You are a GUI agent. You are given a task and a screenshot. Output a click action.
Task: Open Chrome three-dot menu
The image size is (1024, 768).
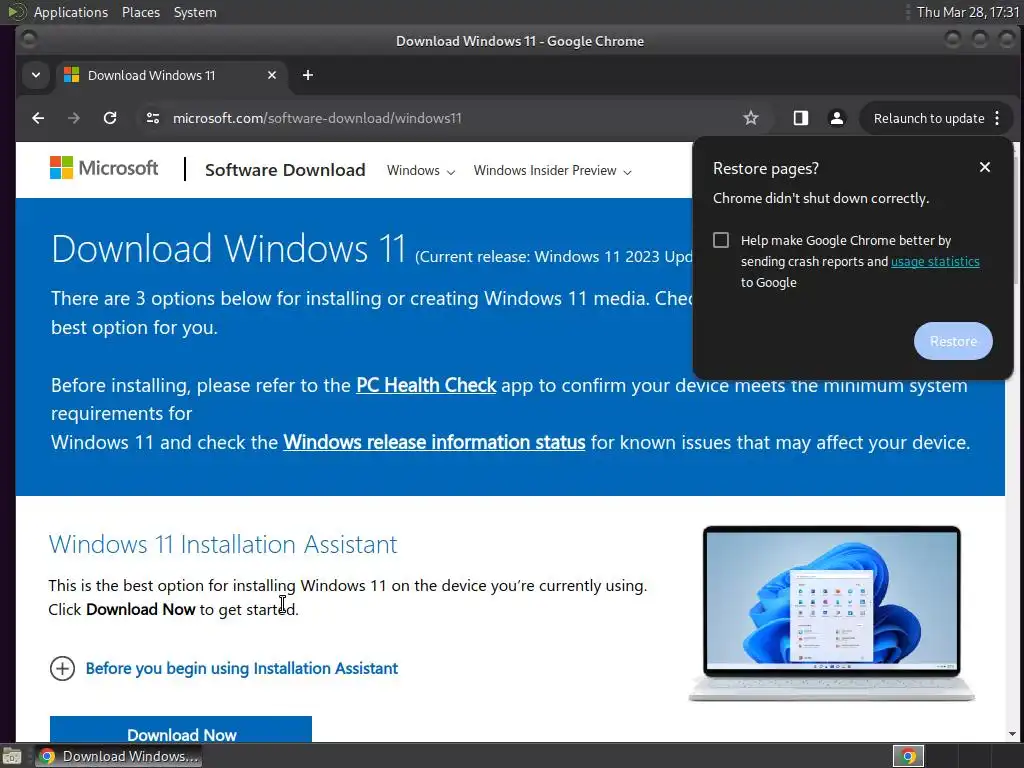(997, 118)
